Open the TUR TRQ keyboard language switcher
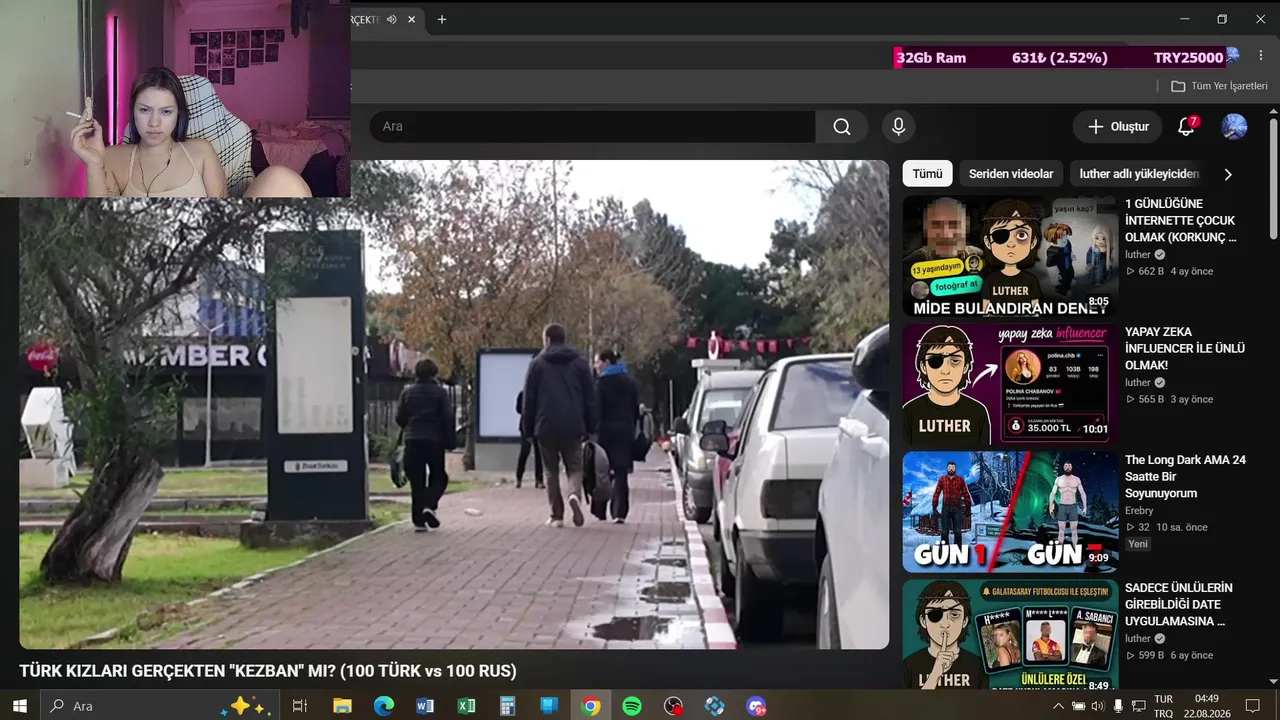The image size is (1280, 720). click(x=1163, y=706)
